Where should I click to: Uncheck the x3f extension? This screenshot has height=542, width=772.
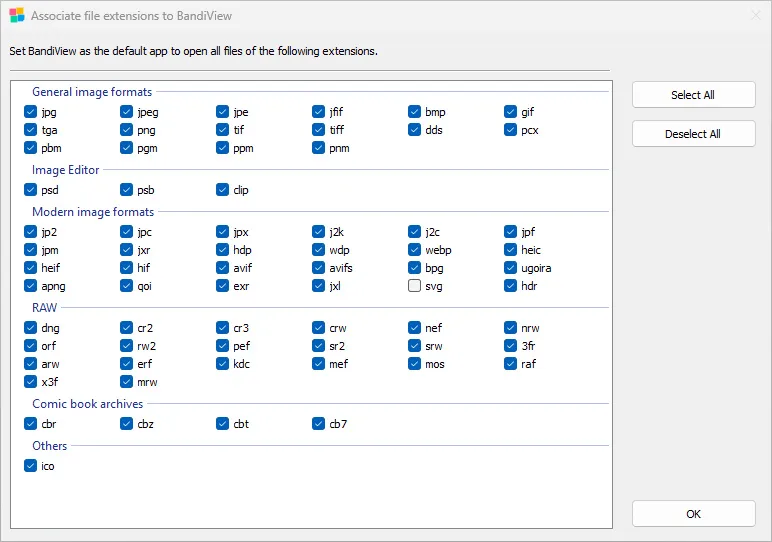[x=31, y=382]
